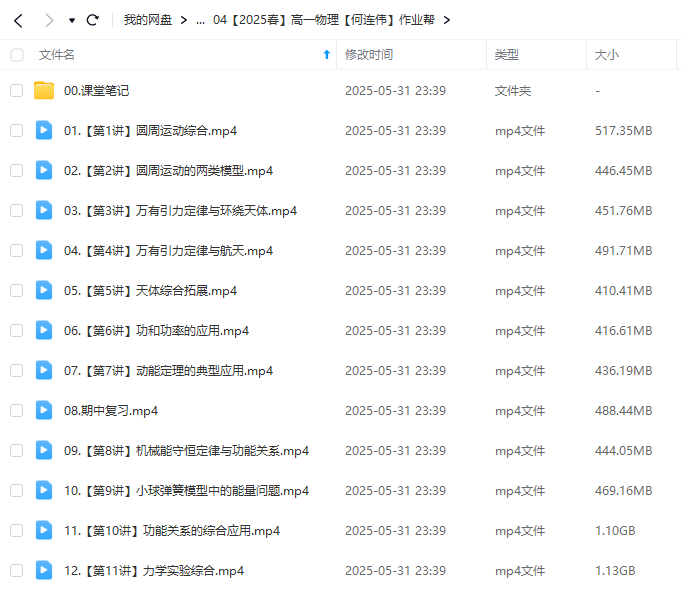Screen dimensions: 681x596
Task: Open breadcrumb 04【2025春】高一物理【何连伟】作业帮
Action: click(324, 20)
